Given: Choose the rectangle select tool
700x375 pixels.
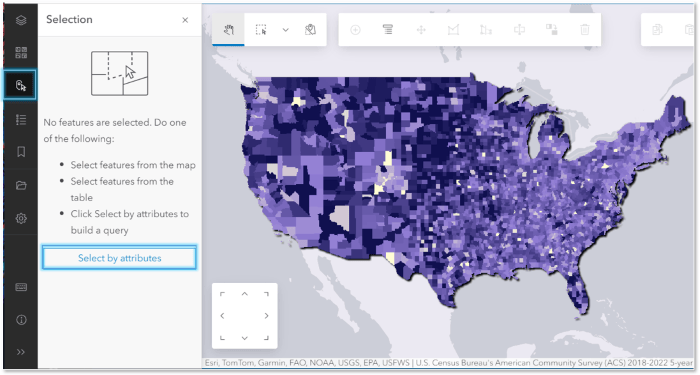Looking at the screenshot, I should (x=261, y=30).
